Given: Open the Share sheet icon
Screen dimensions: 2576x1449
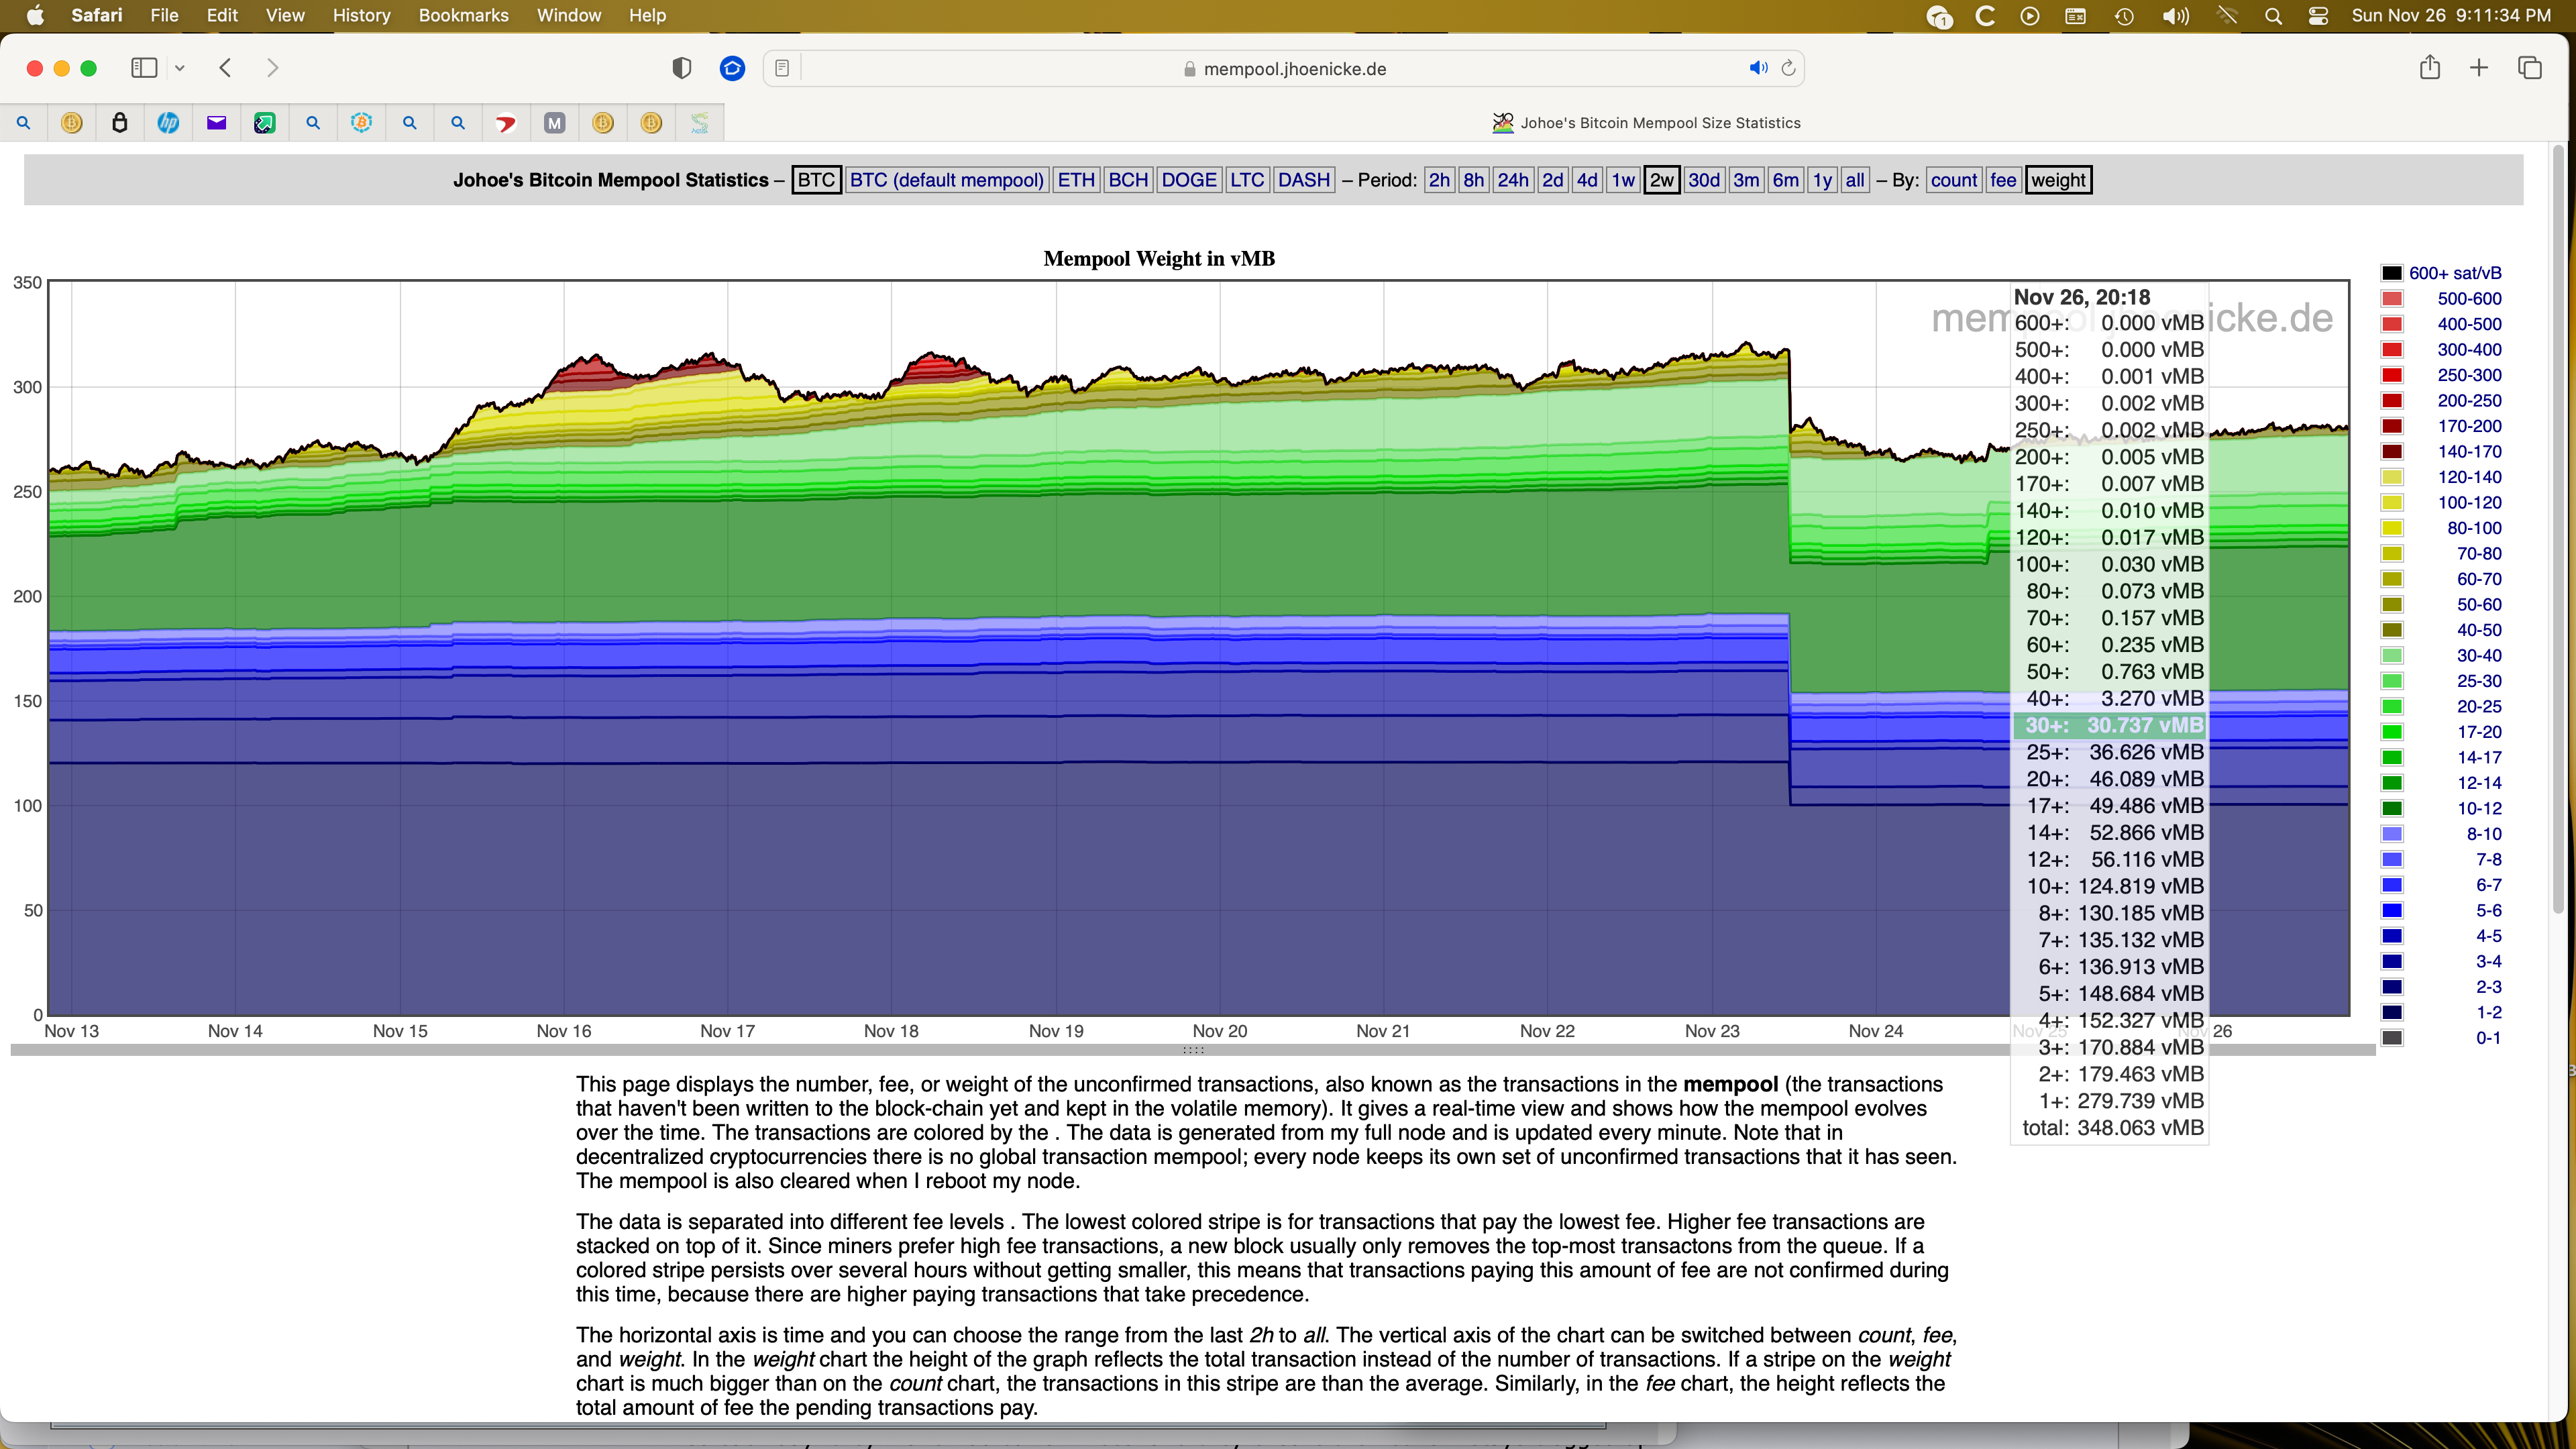Looking at the screenshot, I should (x=2430, y=68).
